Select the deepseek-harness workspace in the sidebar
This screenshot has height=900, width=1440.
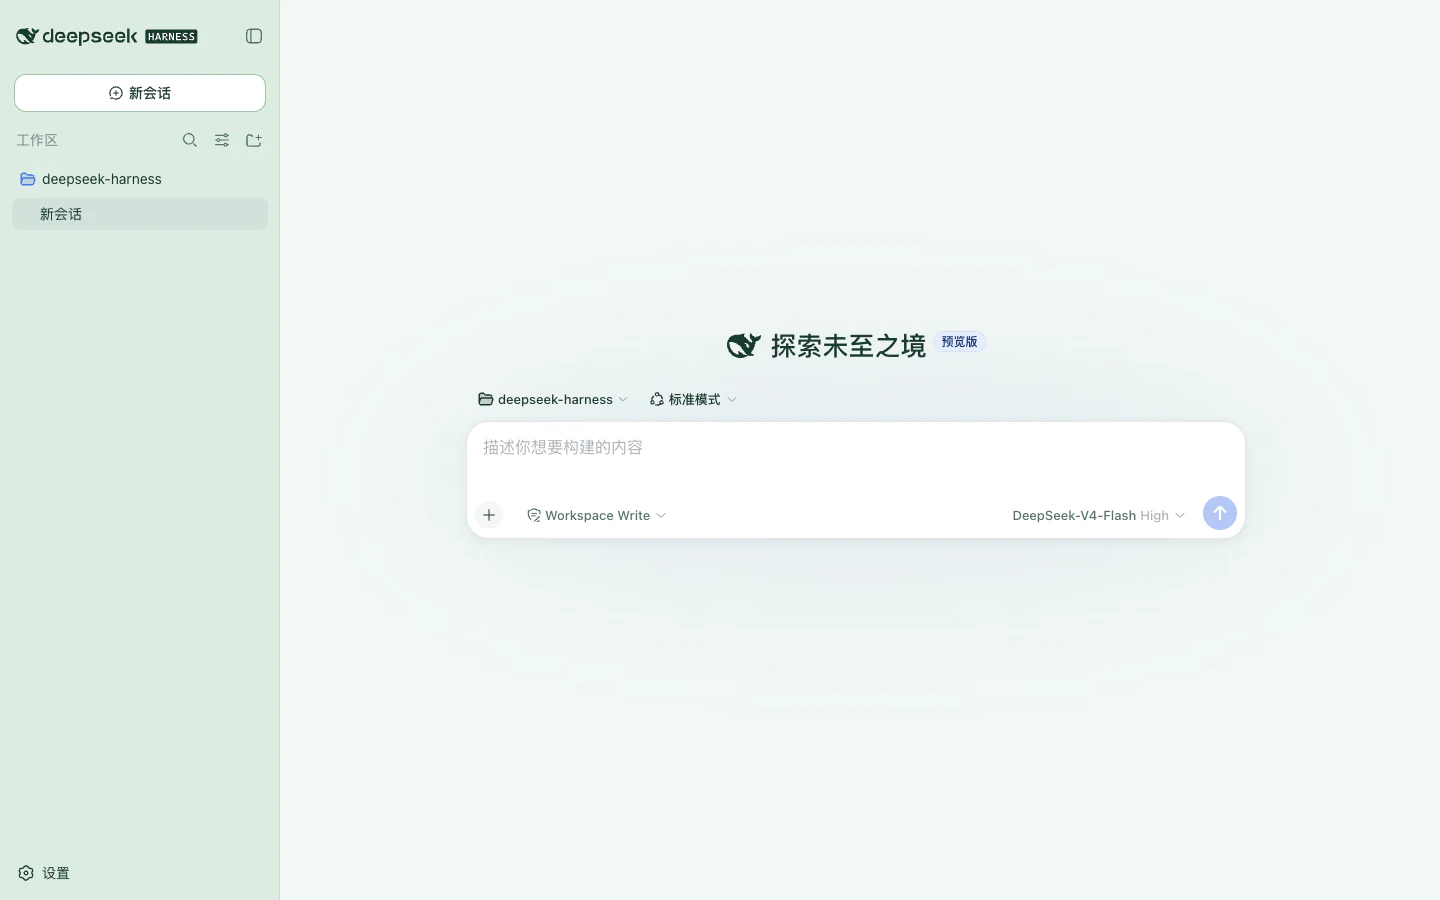[x=140, y=179]
